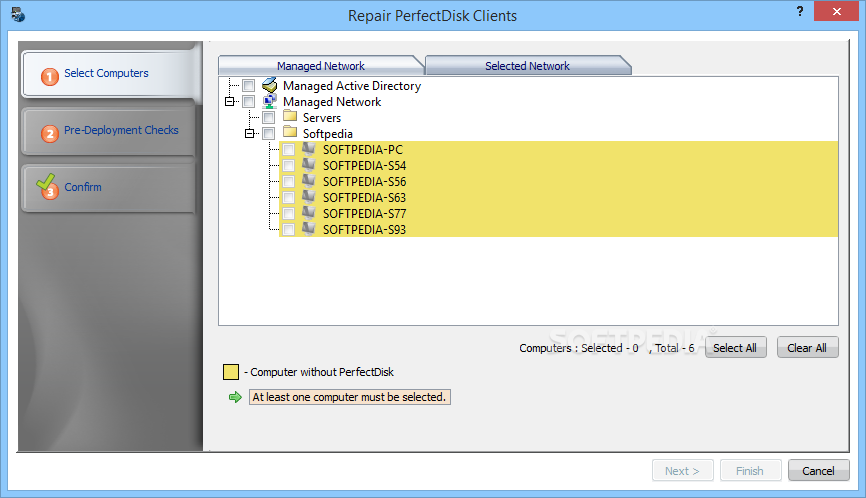The image size is (866, 498).
Task: Click the Next > button
Action: 682,470
